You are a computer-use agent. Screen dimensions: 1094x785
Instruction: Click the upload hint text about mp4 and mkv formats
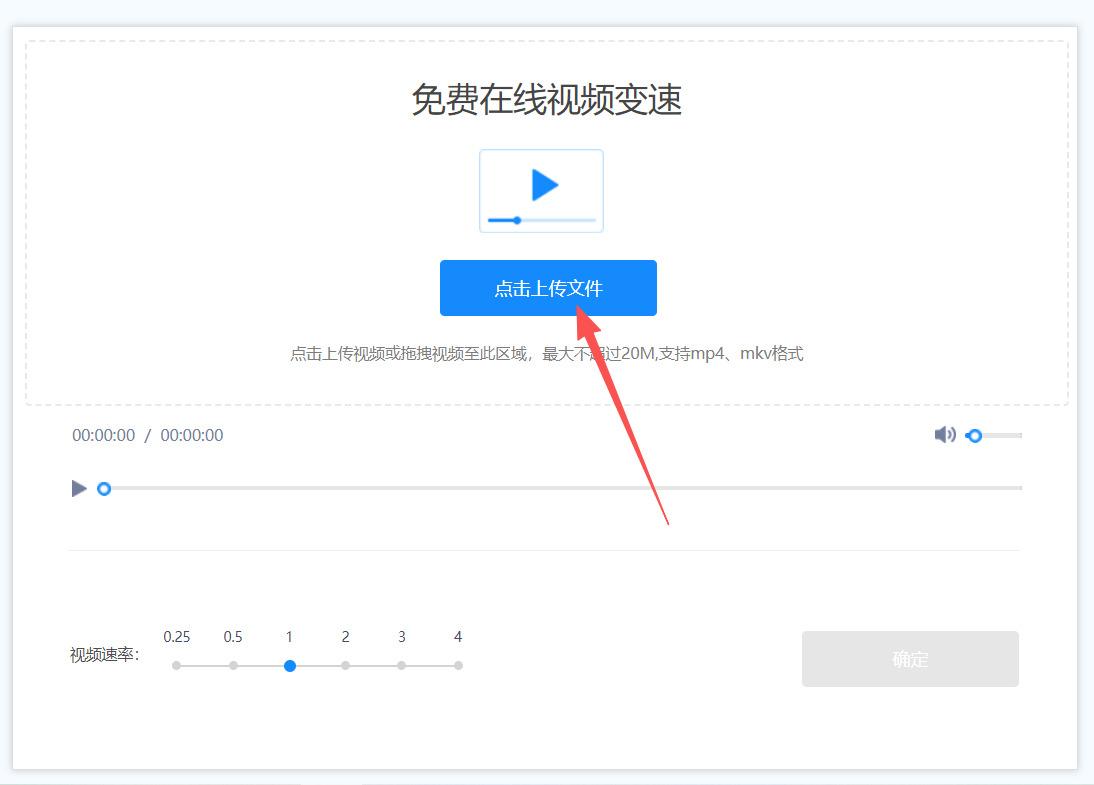click(x=545, y=353)
